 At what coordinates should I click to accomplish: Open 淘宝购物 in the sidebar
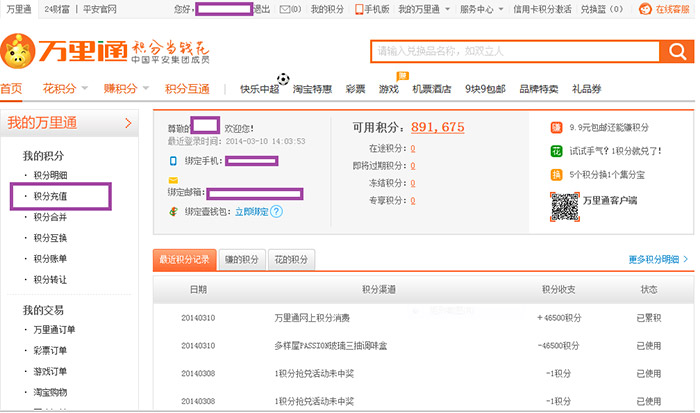coord(50,392)
